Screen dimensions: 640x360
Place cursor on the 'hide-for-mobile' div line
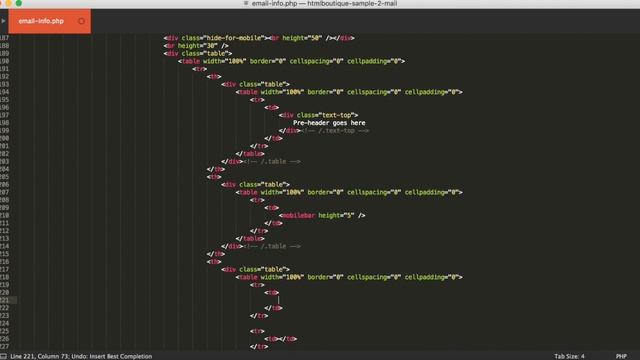pyautogui.click(x=259, y=38)
